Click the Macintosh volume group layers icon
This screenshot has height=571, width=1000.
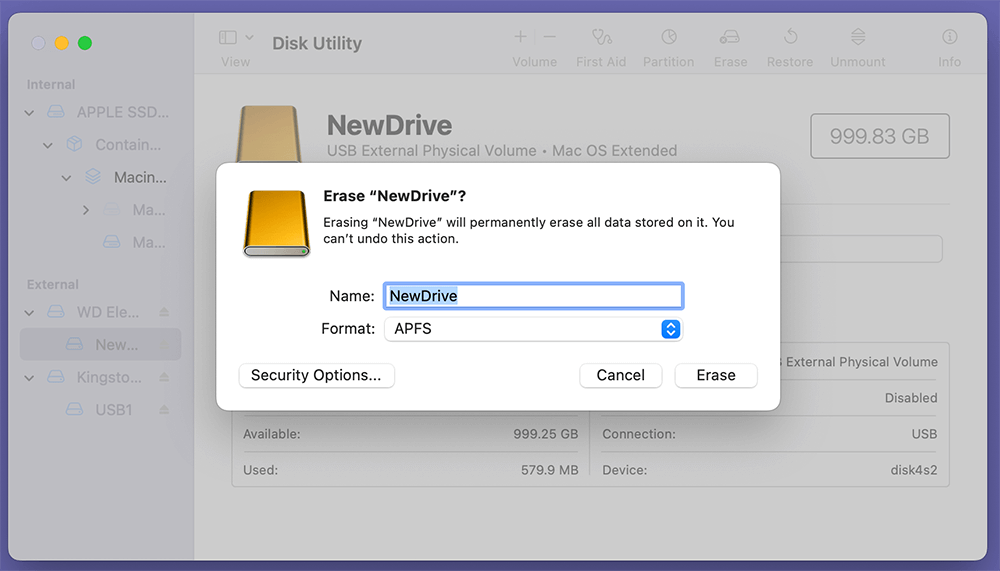coord(93,177)
